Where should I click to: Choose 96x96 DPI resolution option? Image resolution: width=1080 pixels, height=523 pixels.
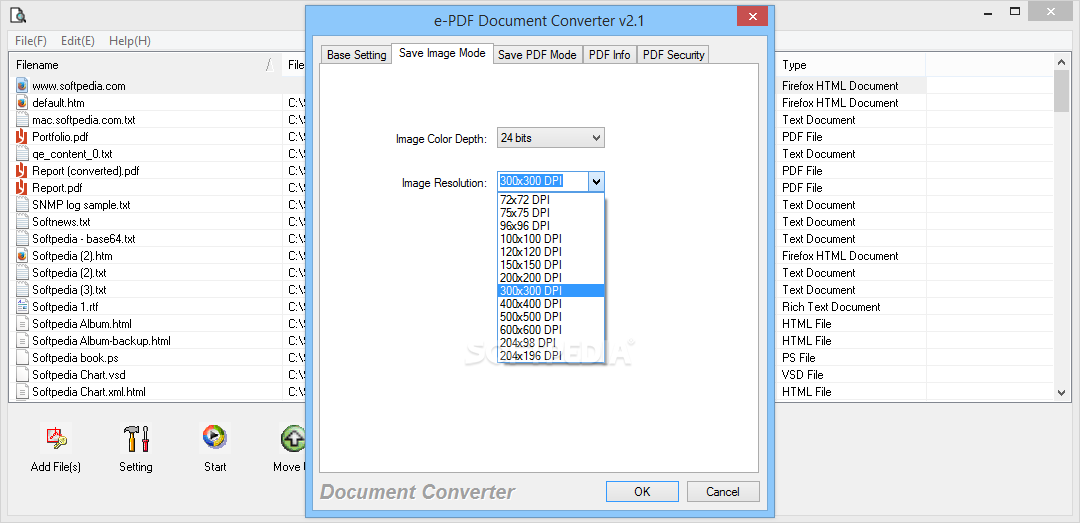tap(550, 225)
